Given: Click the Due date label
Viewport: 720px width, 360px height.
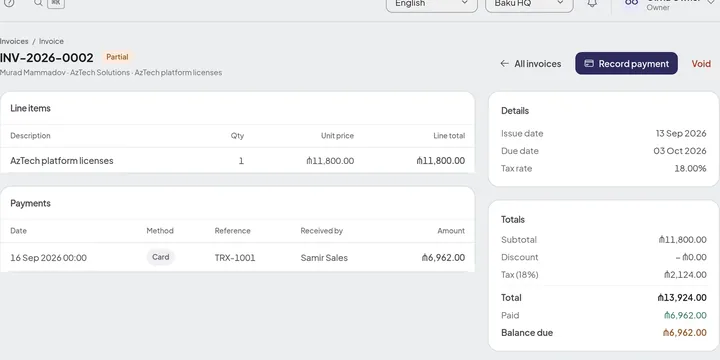Looking at the screenshot, I should click(x=520, y=151).
